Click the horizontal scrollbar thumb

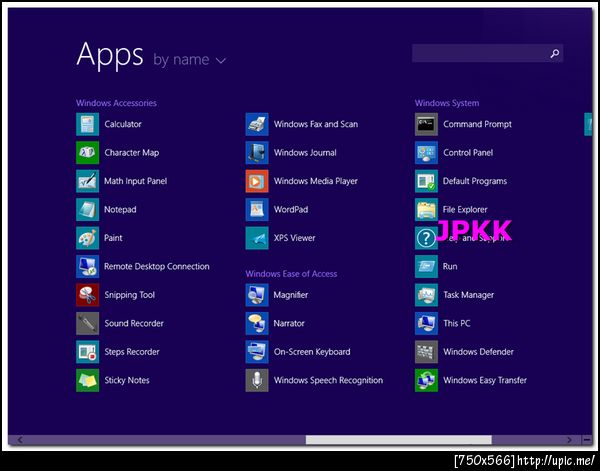398,440
